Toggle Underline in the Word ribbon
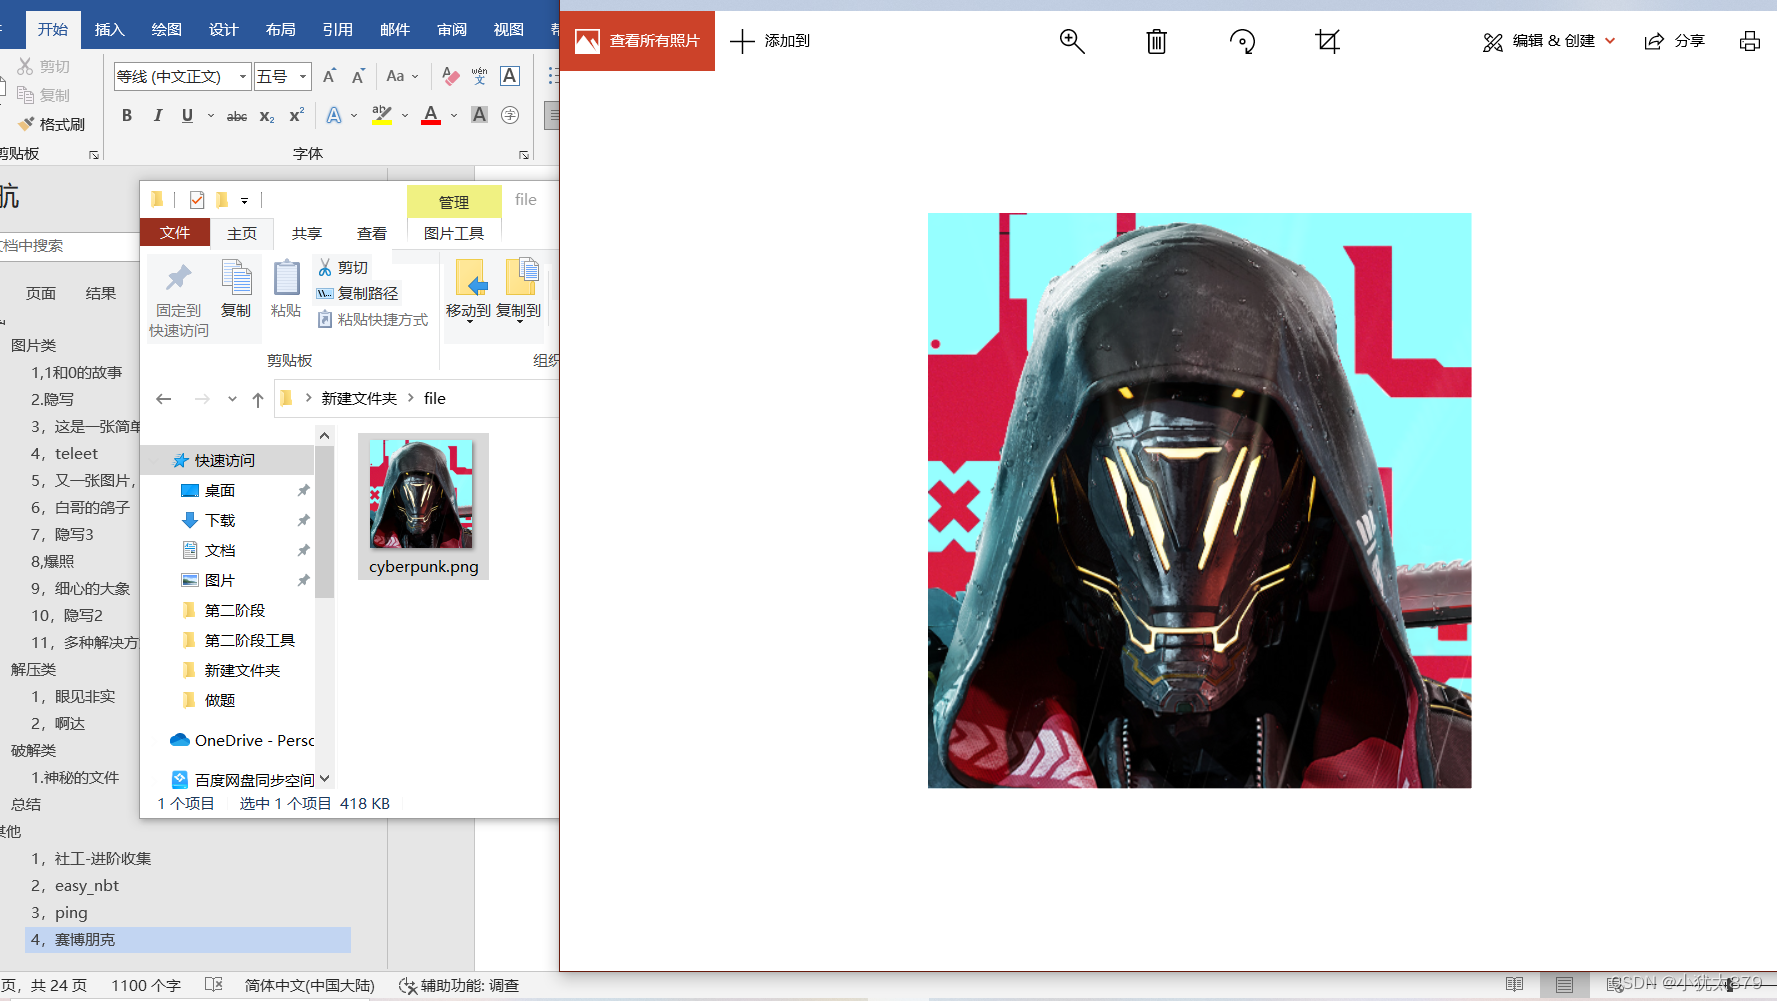This screenshot has height=1001, width=1777. click(187, 116)
